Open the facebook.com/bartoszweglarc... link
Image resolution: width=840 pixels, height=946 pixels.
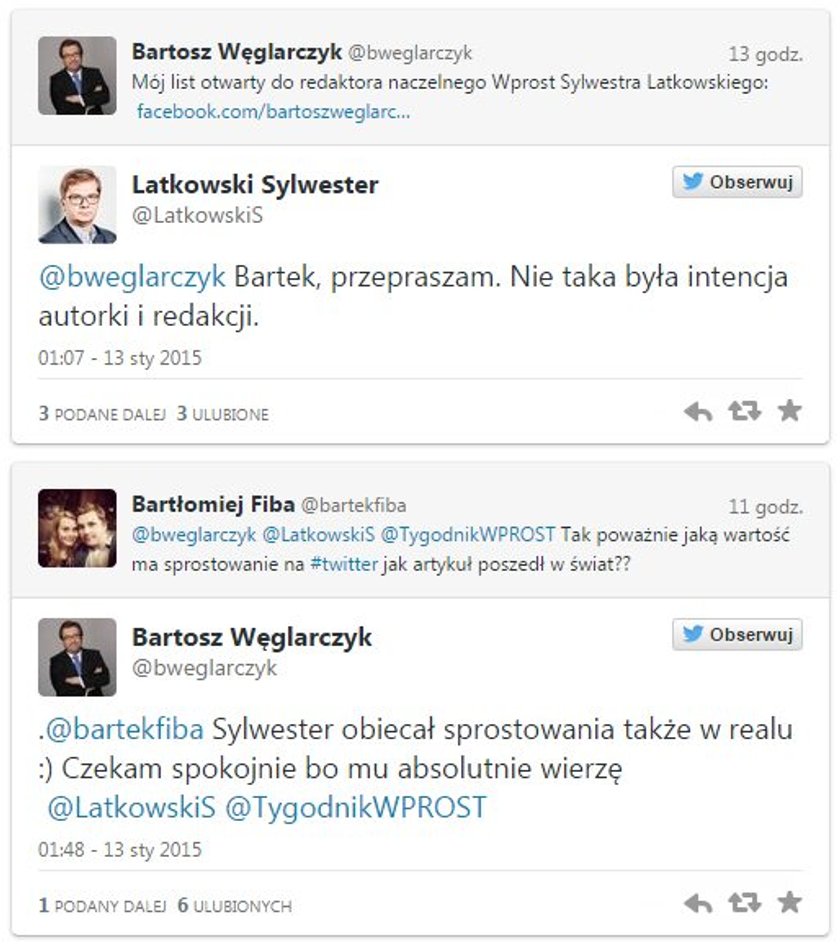(x=273, y=112)
